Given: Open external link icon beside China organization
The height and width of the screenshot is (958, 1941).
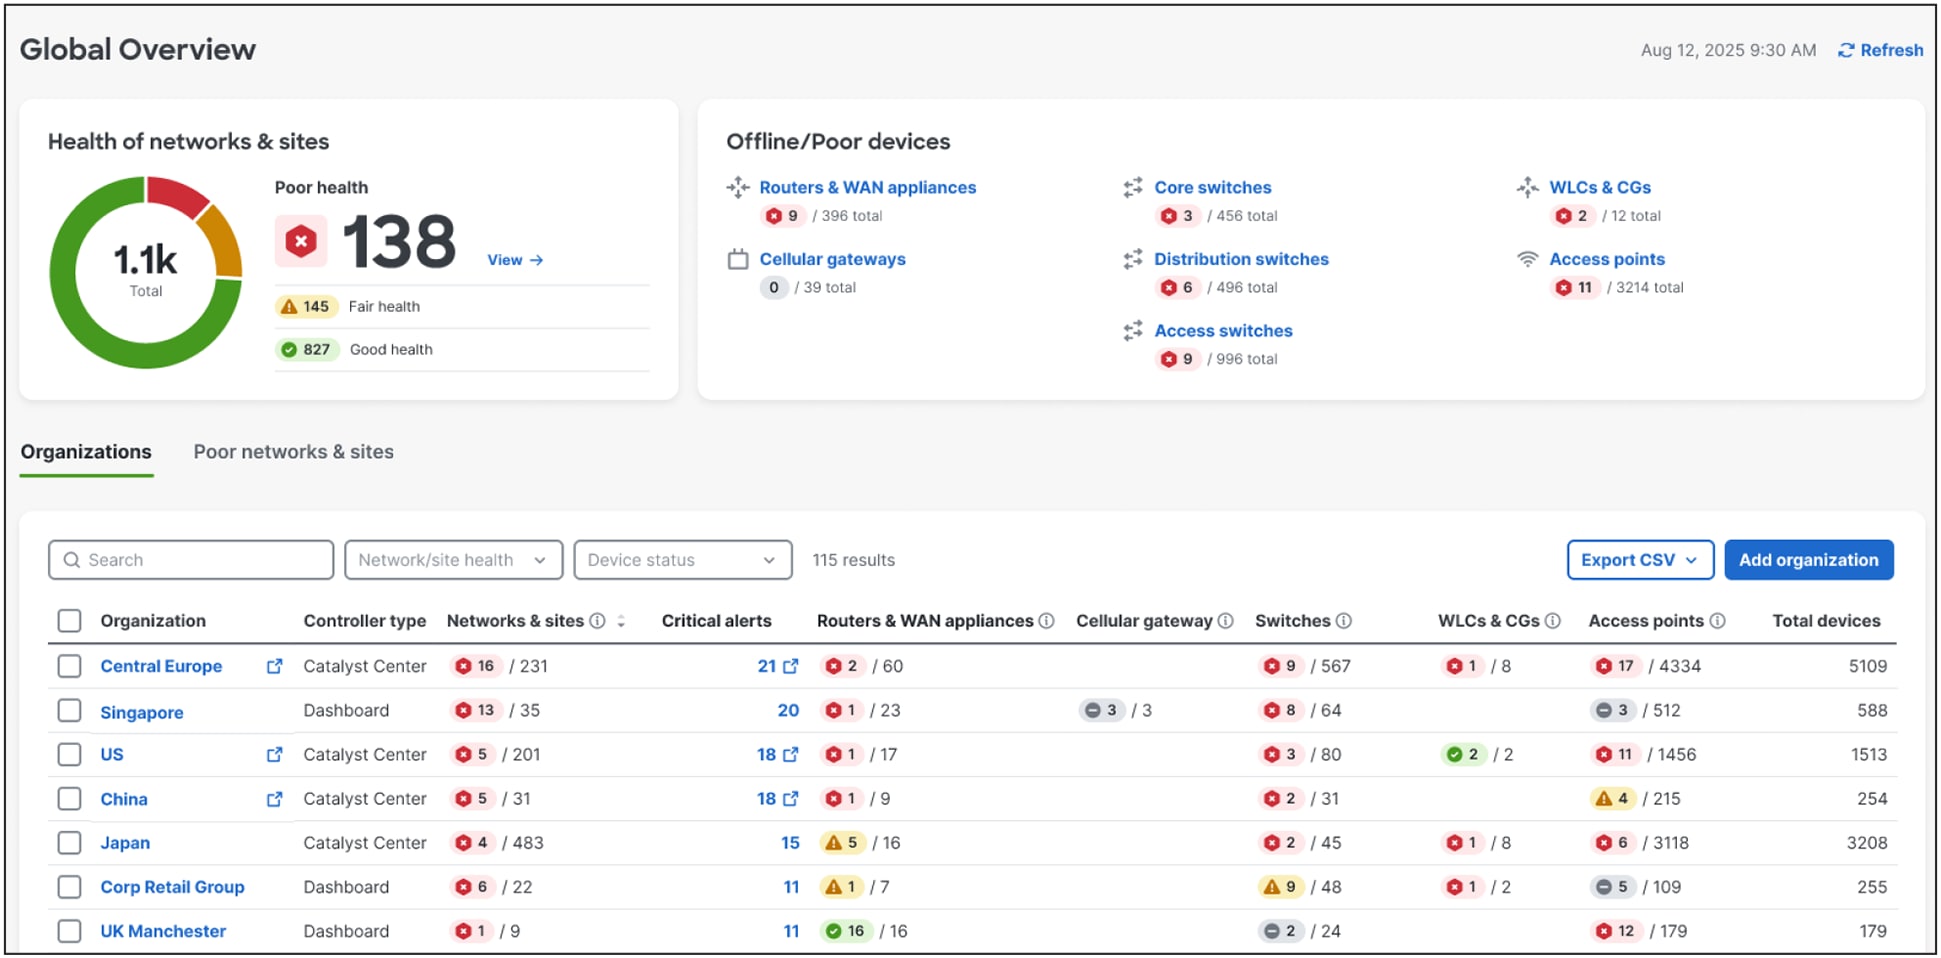Looking at the screenshot, I should [274, 799].
